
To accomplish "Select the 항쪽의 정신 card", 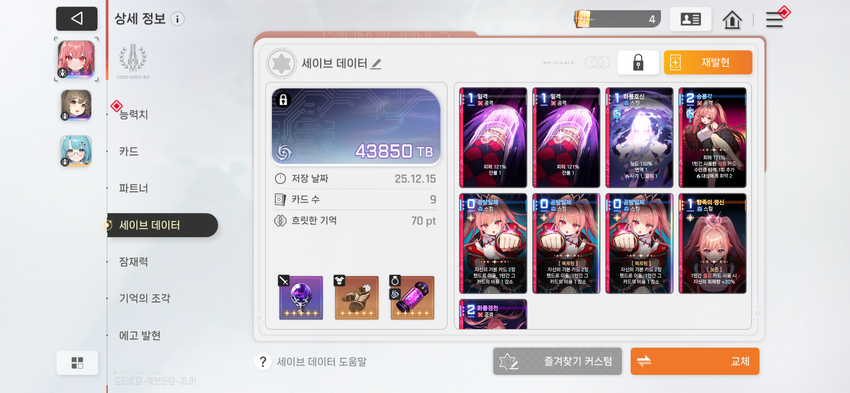I will [712, 243].
